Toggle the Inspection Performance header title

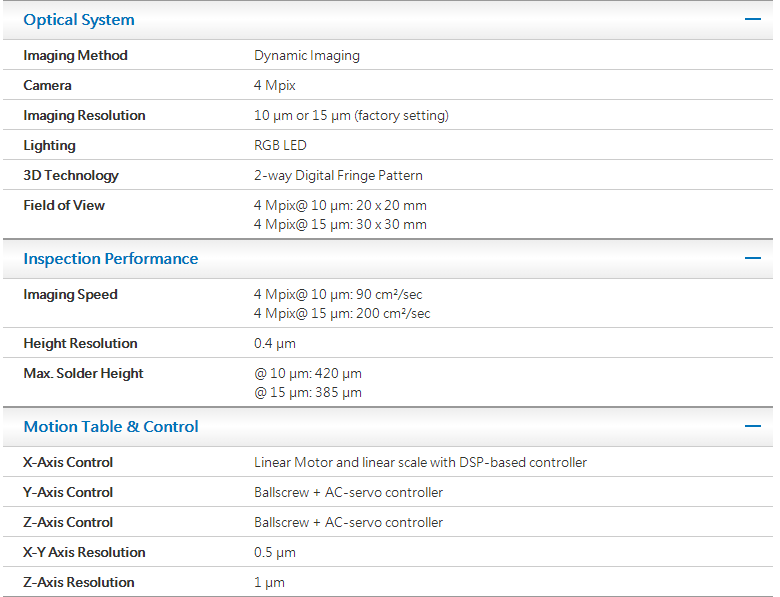click(111, 259)
